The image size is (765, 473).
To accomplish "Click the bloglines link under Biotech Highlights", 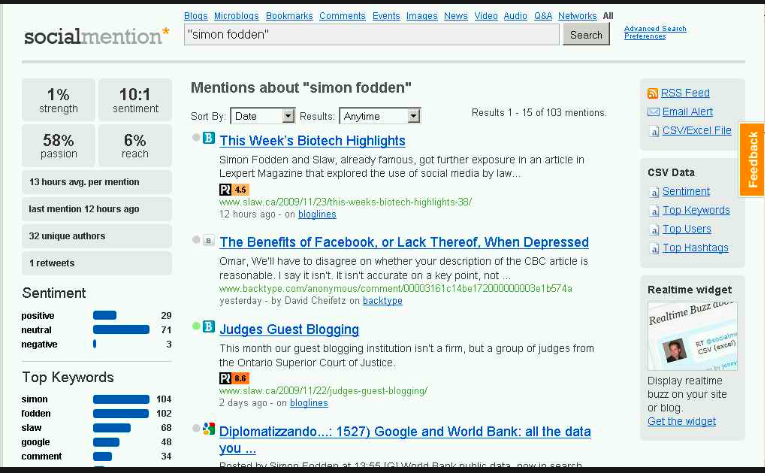I will 317,214.
